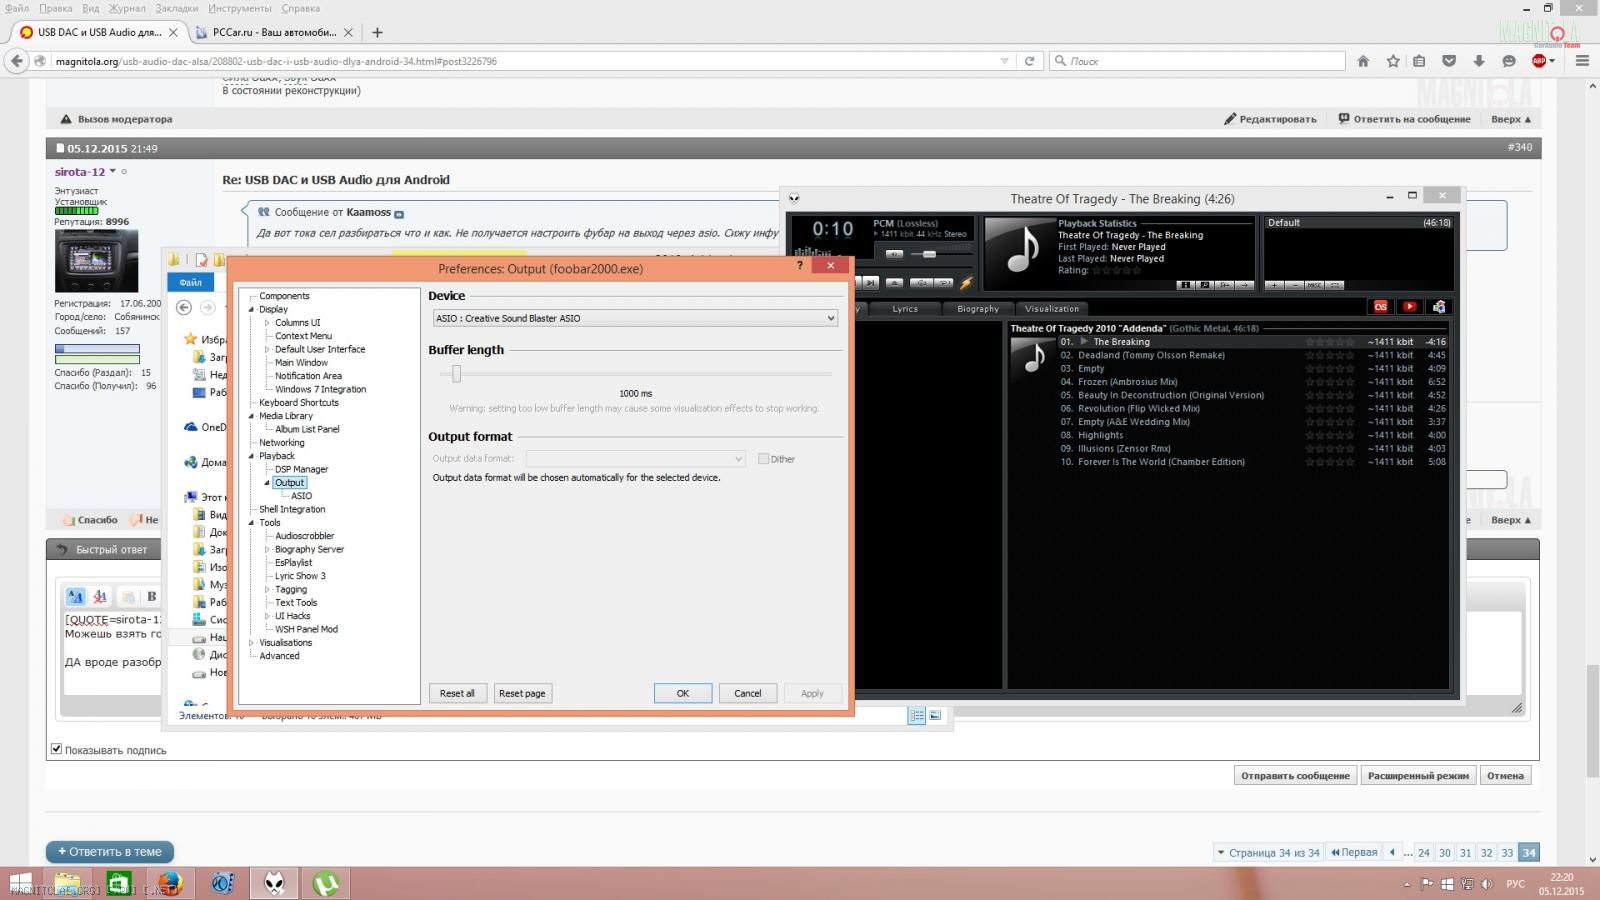Click foobar2000 volume slider
Screen dimensions: 1600x900
[x=931, y=254]
